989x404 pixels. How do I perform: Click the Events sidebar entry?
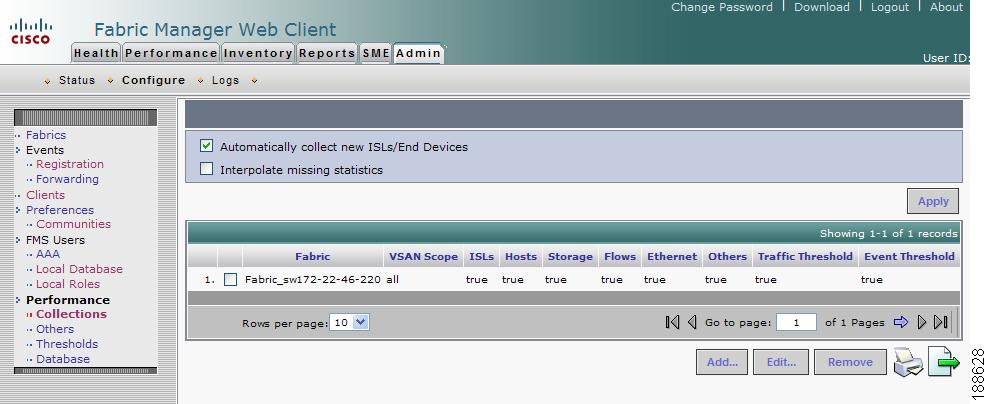click(45, 150)
